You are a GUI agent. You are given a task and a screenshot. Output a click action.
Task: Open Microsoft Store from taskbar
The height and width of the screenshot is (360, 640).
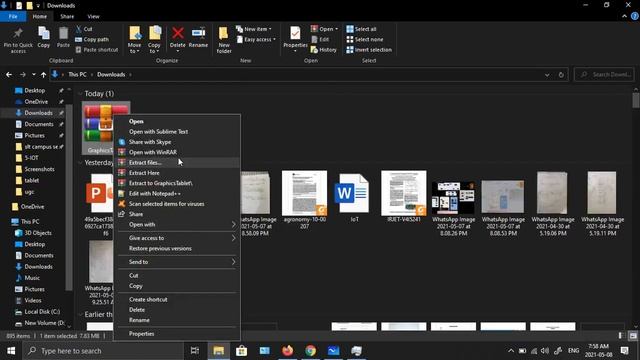[x=242, y=351]
